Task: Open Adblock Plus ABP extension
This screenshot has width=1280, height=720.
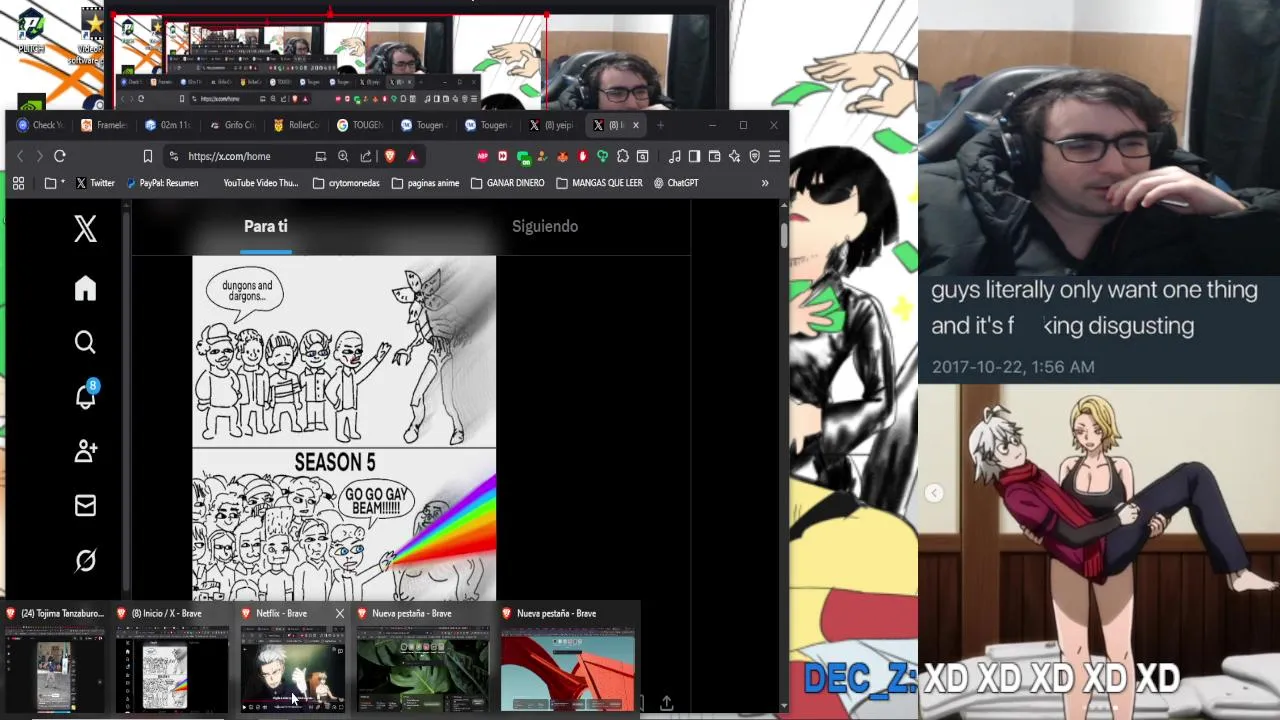Action: point(483,156)
